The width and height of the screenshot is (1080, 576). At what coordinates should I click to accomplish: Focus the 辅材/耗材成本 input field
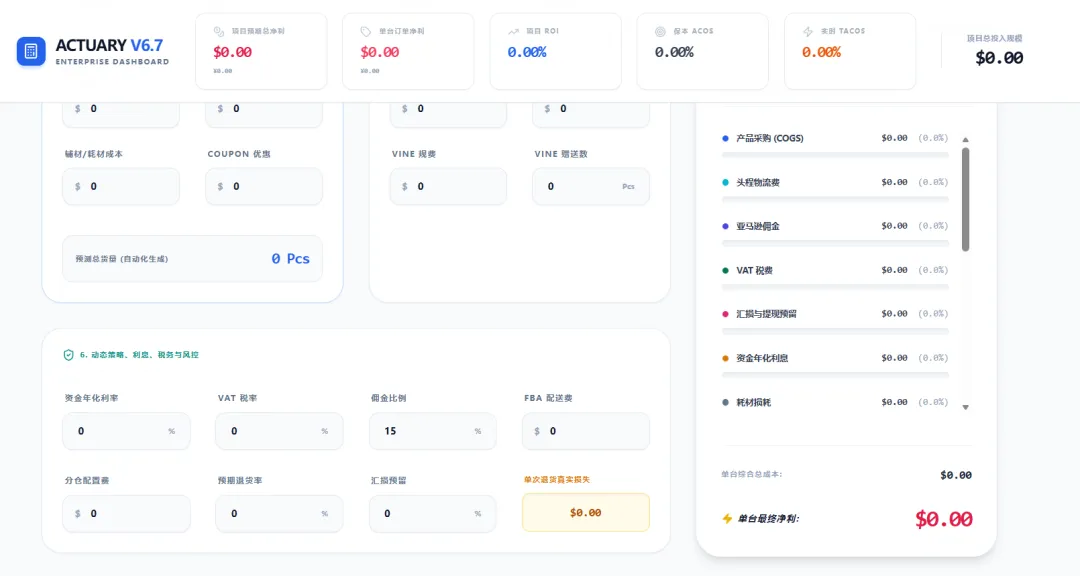coord(121,186)
